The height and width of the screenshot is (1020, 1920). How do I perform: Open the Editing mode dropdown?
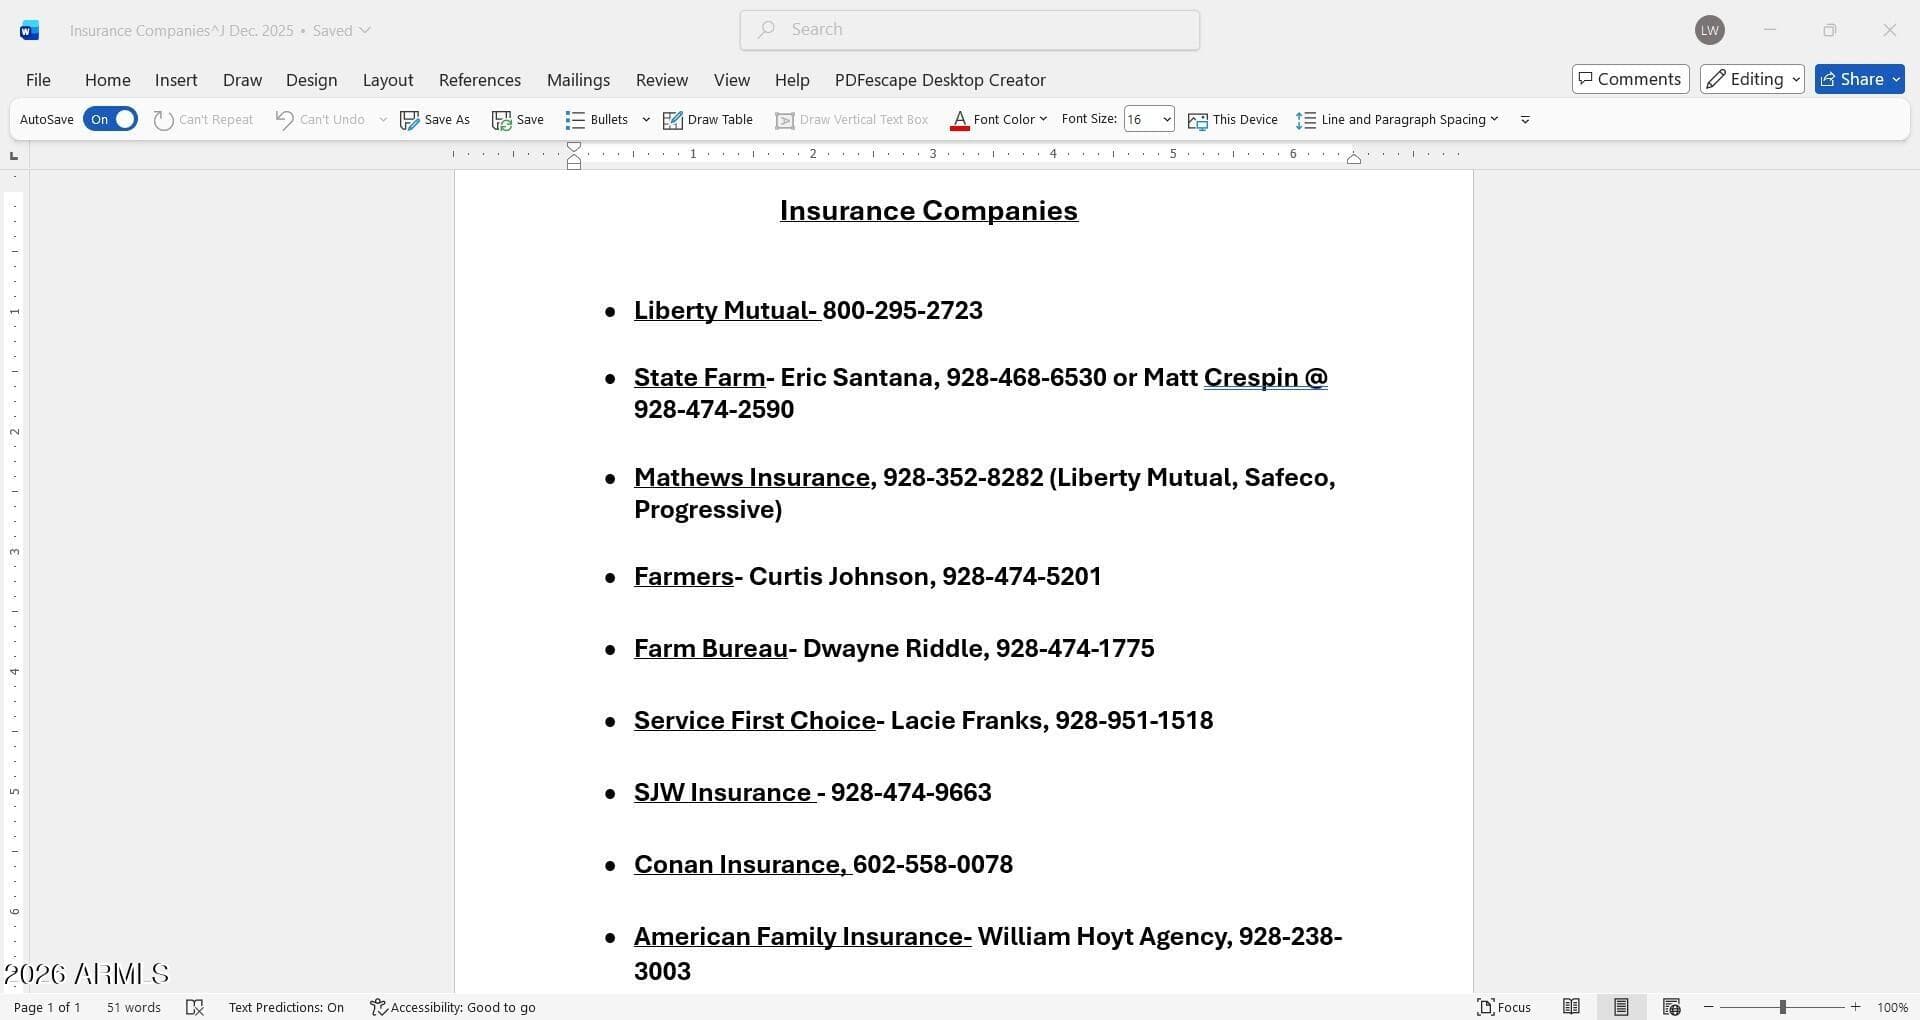point(1752,79)
